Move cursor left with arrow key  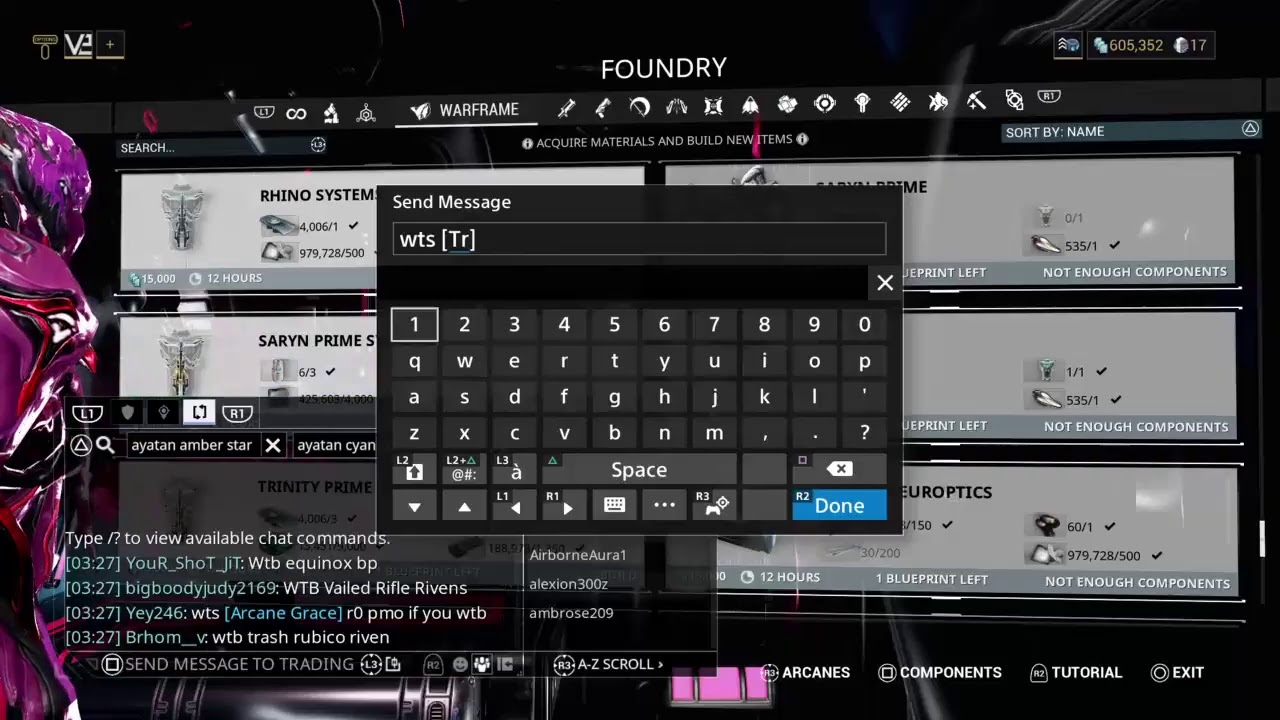click(514, 506)
